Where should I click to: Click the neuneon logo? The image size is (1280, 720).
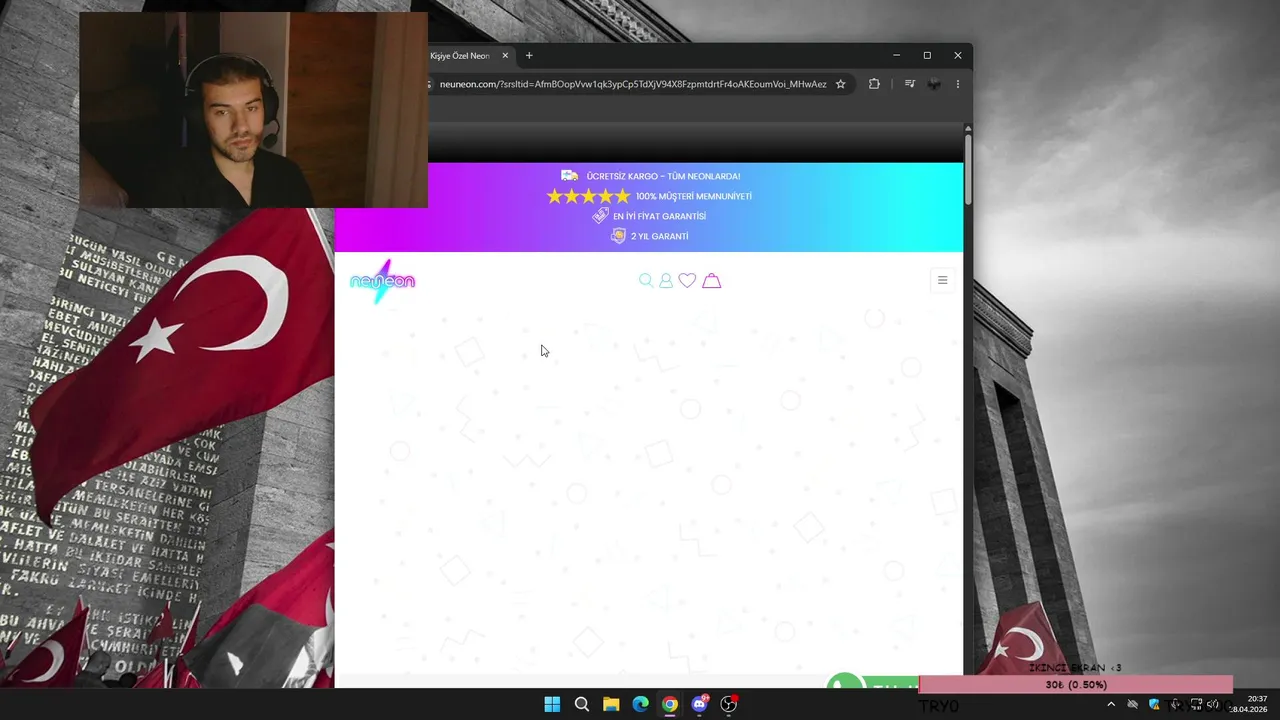382,281
